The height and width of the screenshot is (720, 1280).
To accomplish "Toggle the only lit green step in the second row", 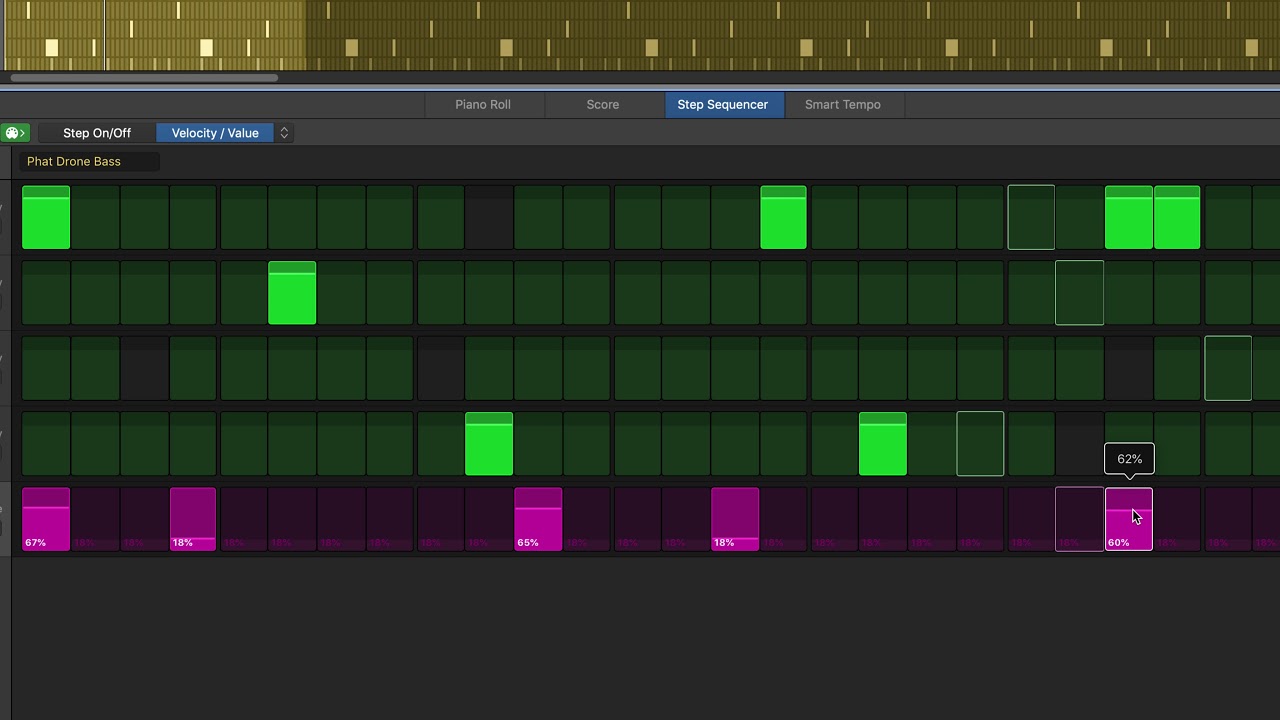I will click(x=292, y=293).
